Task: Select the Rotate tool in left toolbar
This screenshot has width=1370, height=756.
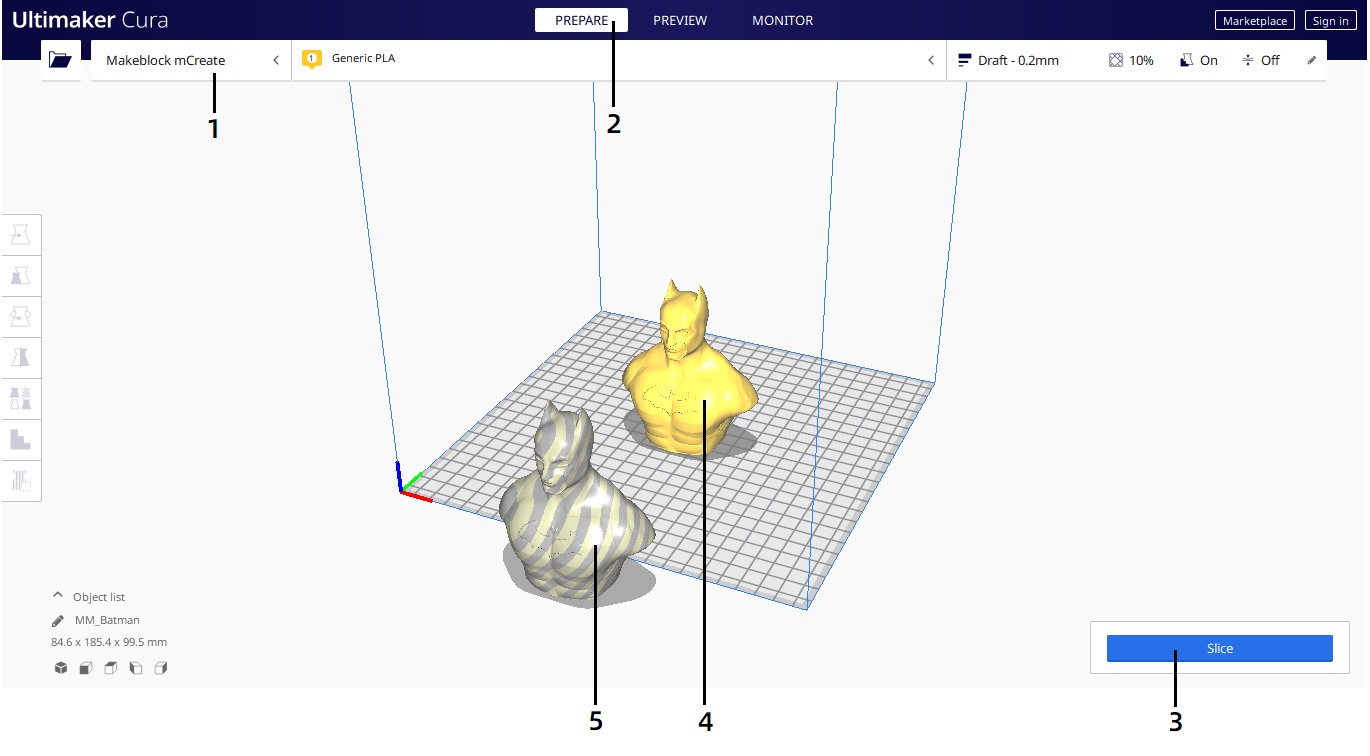Action: (x=21, y=317)
